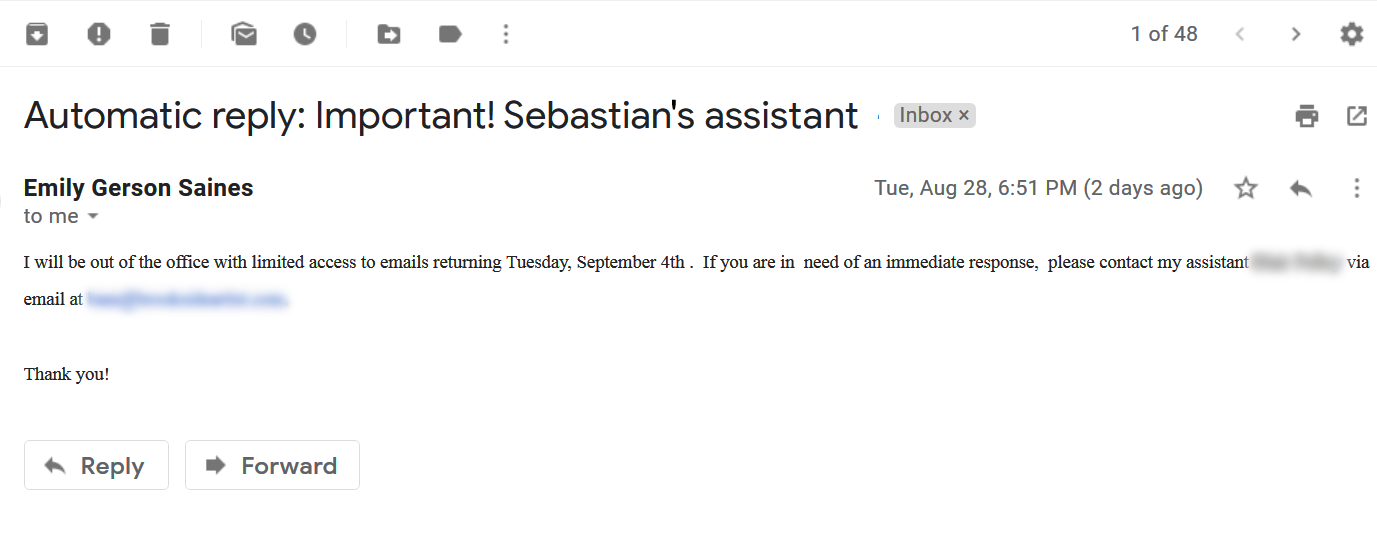Remove the Inbox label with the x
This screenshot has width=1377, height=541.
[x=964, y=116]
